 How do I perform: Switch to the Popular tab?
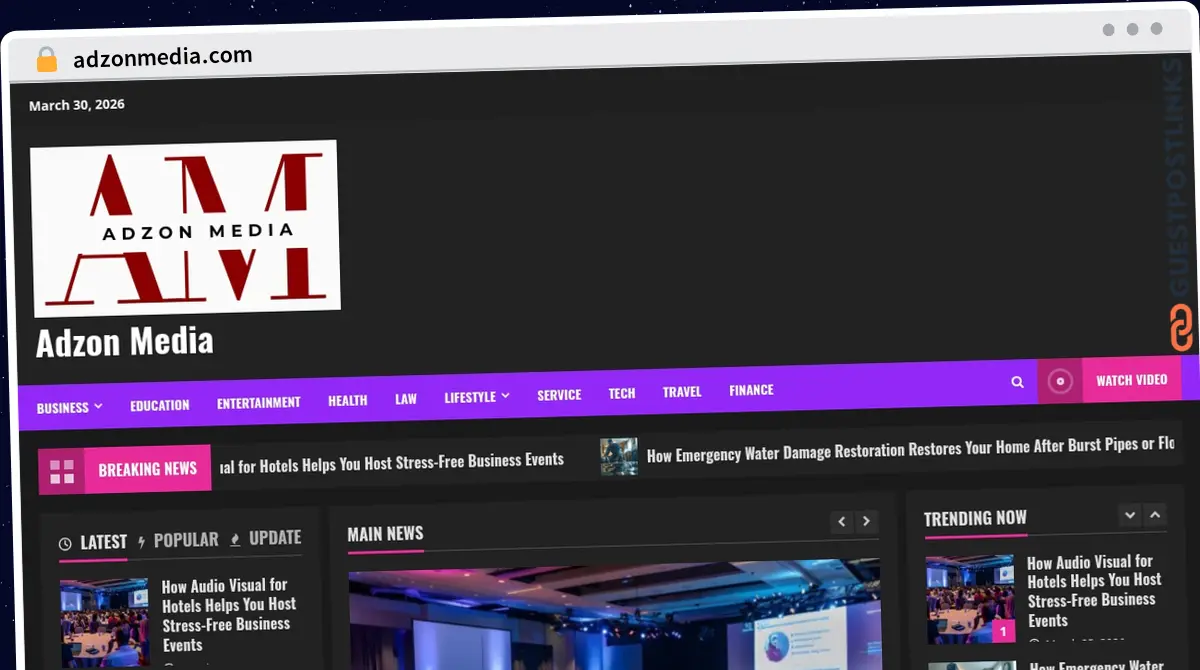coord(185,540)
